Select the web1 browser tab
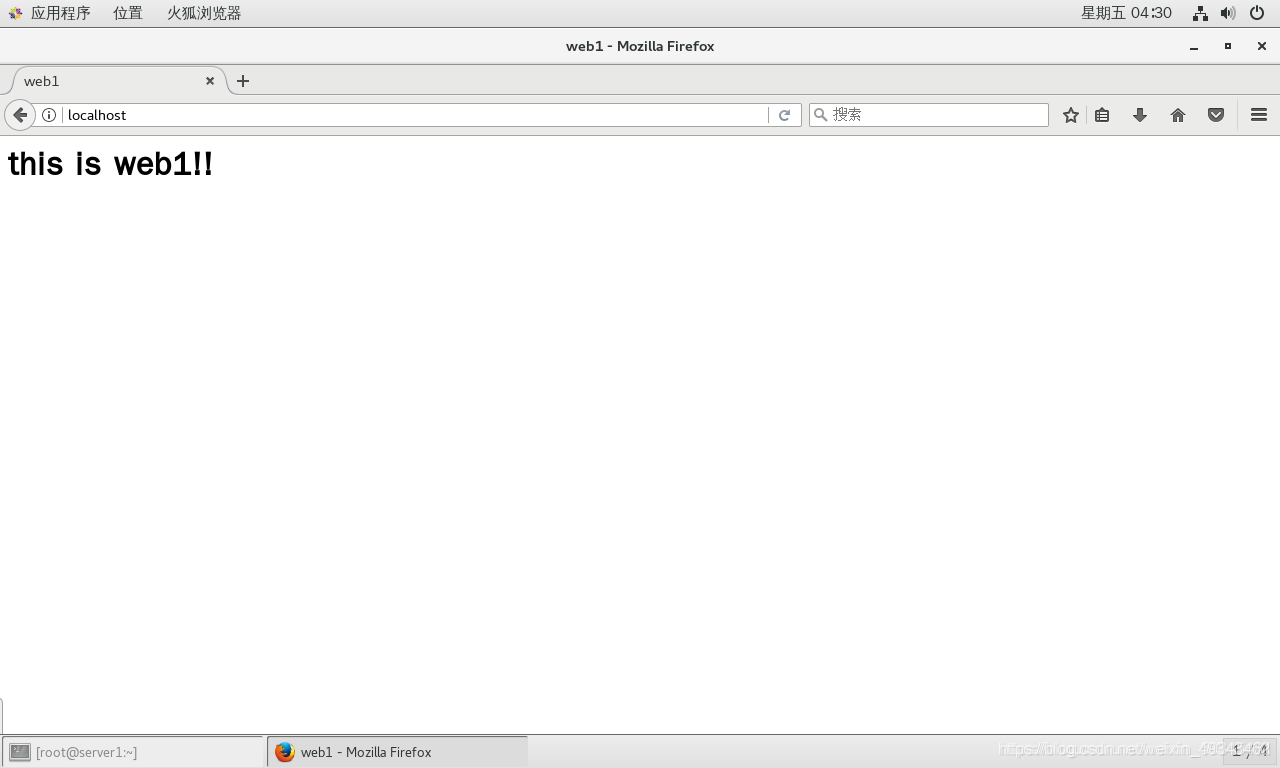 pos(120,81)
